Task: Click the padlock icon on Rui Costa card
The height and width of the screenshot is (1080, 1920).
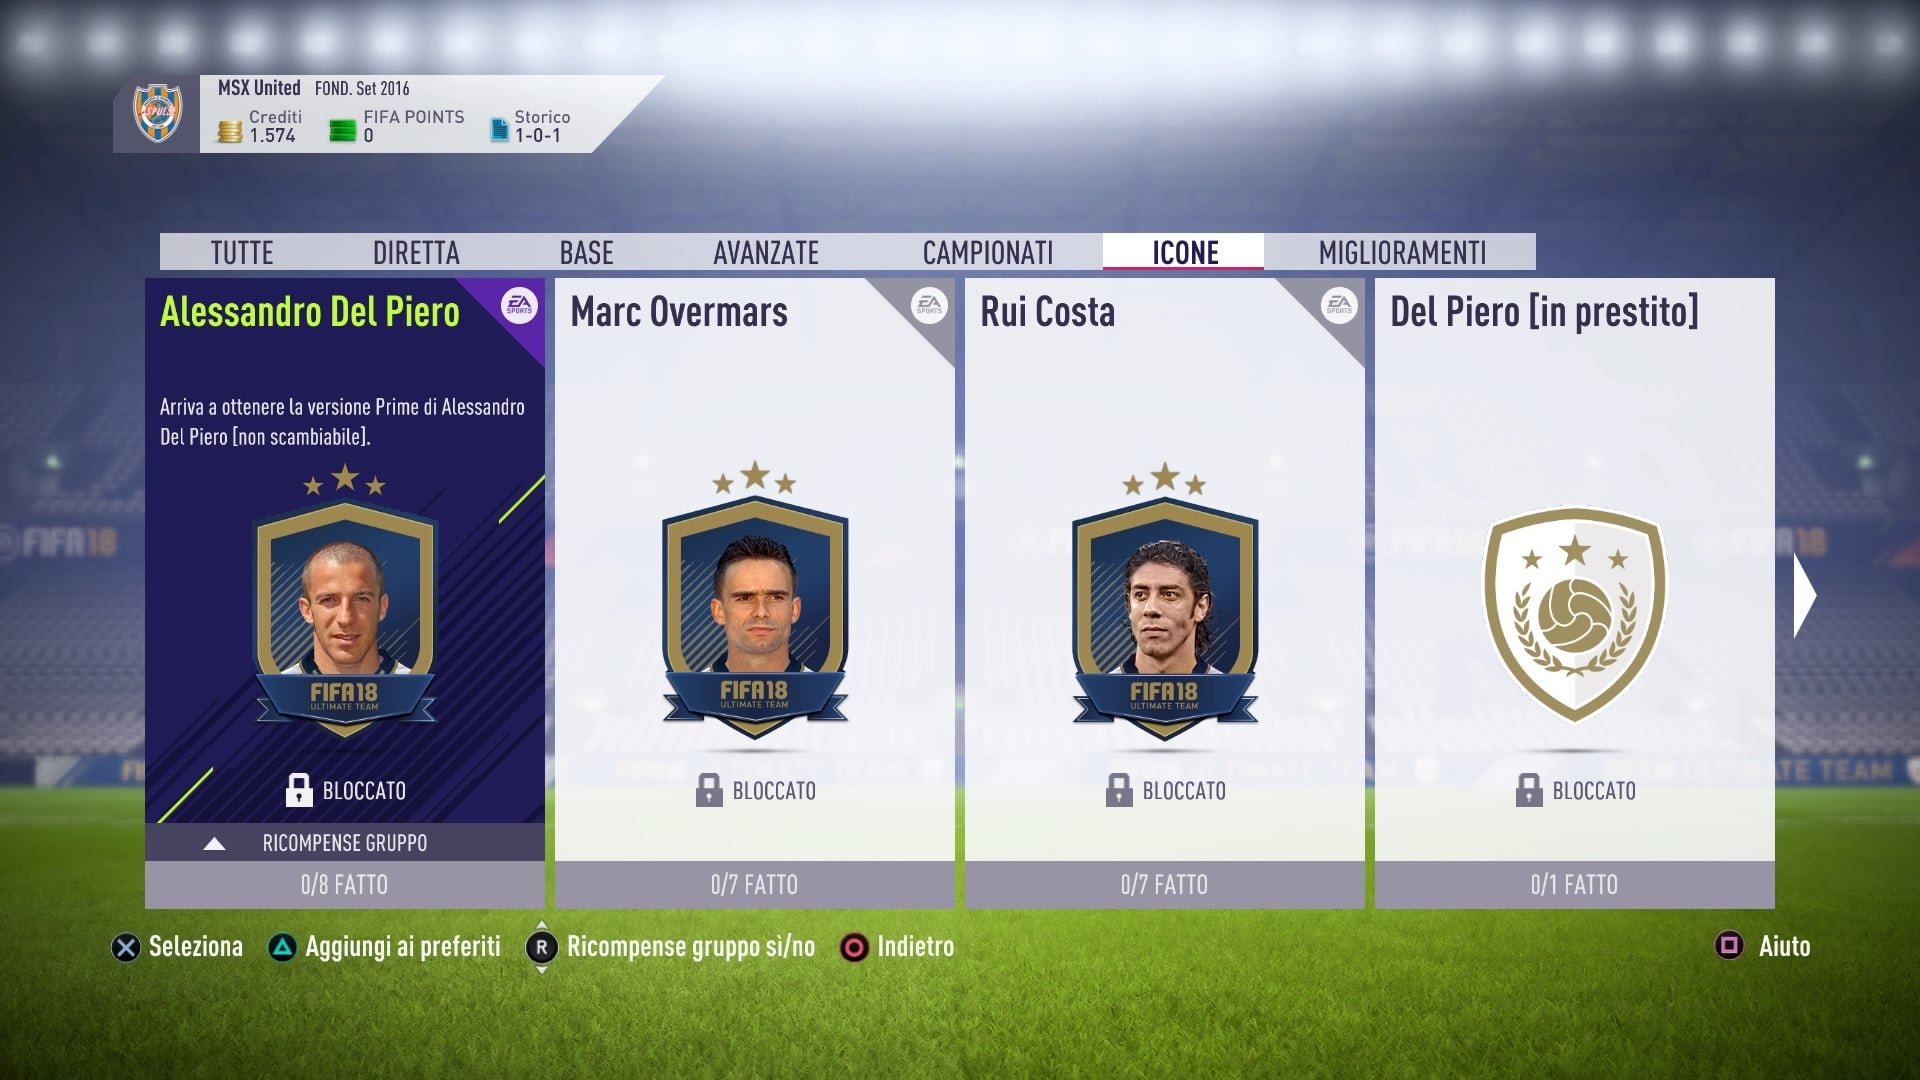Action: coord(1119,790)
